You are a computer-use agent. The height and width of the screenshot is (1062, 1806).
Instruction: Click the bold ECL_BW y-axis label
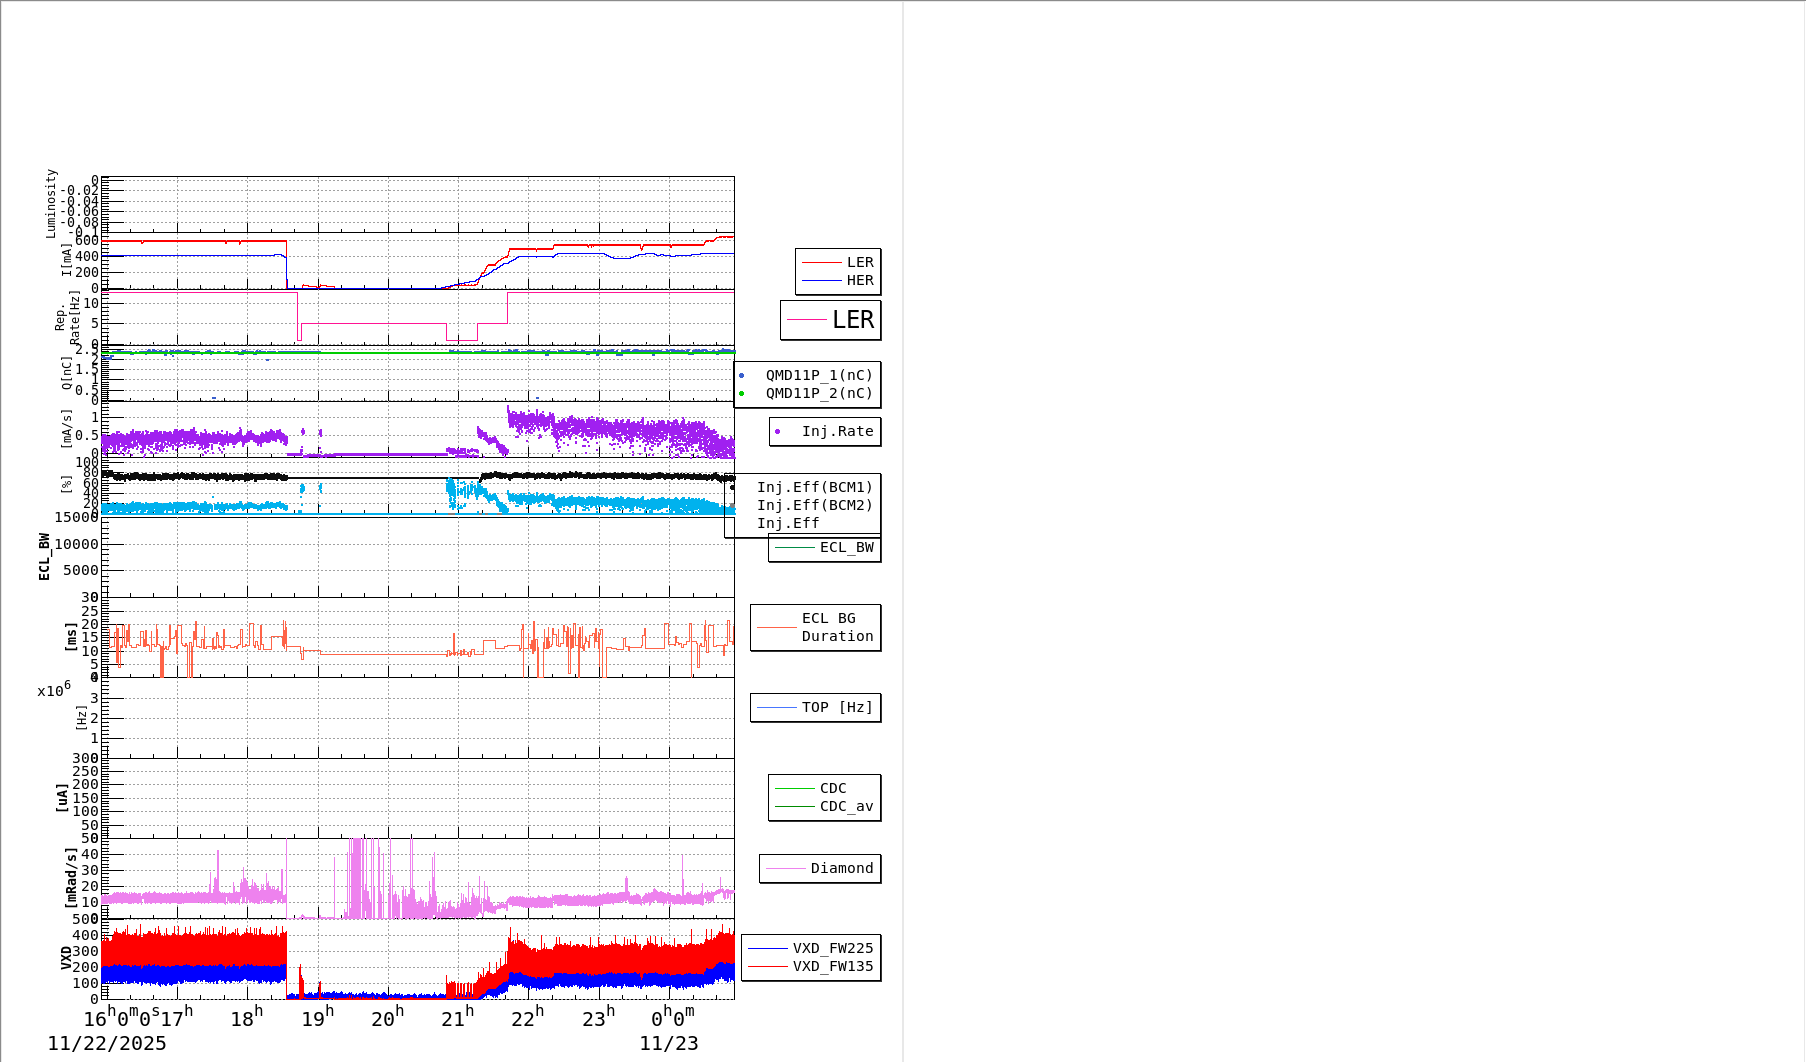44,556
